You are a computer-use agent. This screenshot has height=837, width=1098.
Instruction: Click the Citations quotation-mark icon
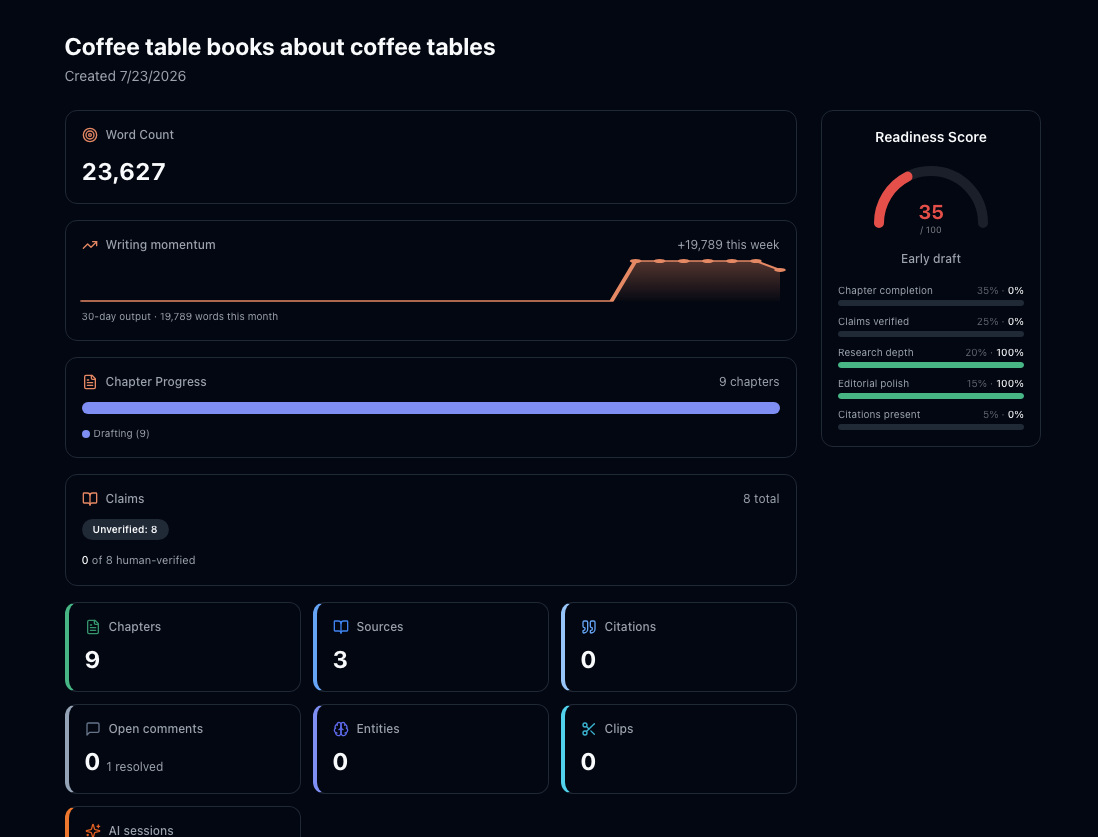pyautogui.click(x=588, y=627)
